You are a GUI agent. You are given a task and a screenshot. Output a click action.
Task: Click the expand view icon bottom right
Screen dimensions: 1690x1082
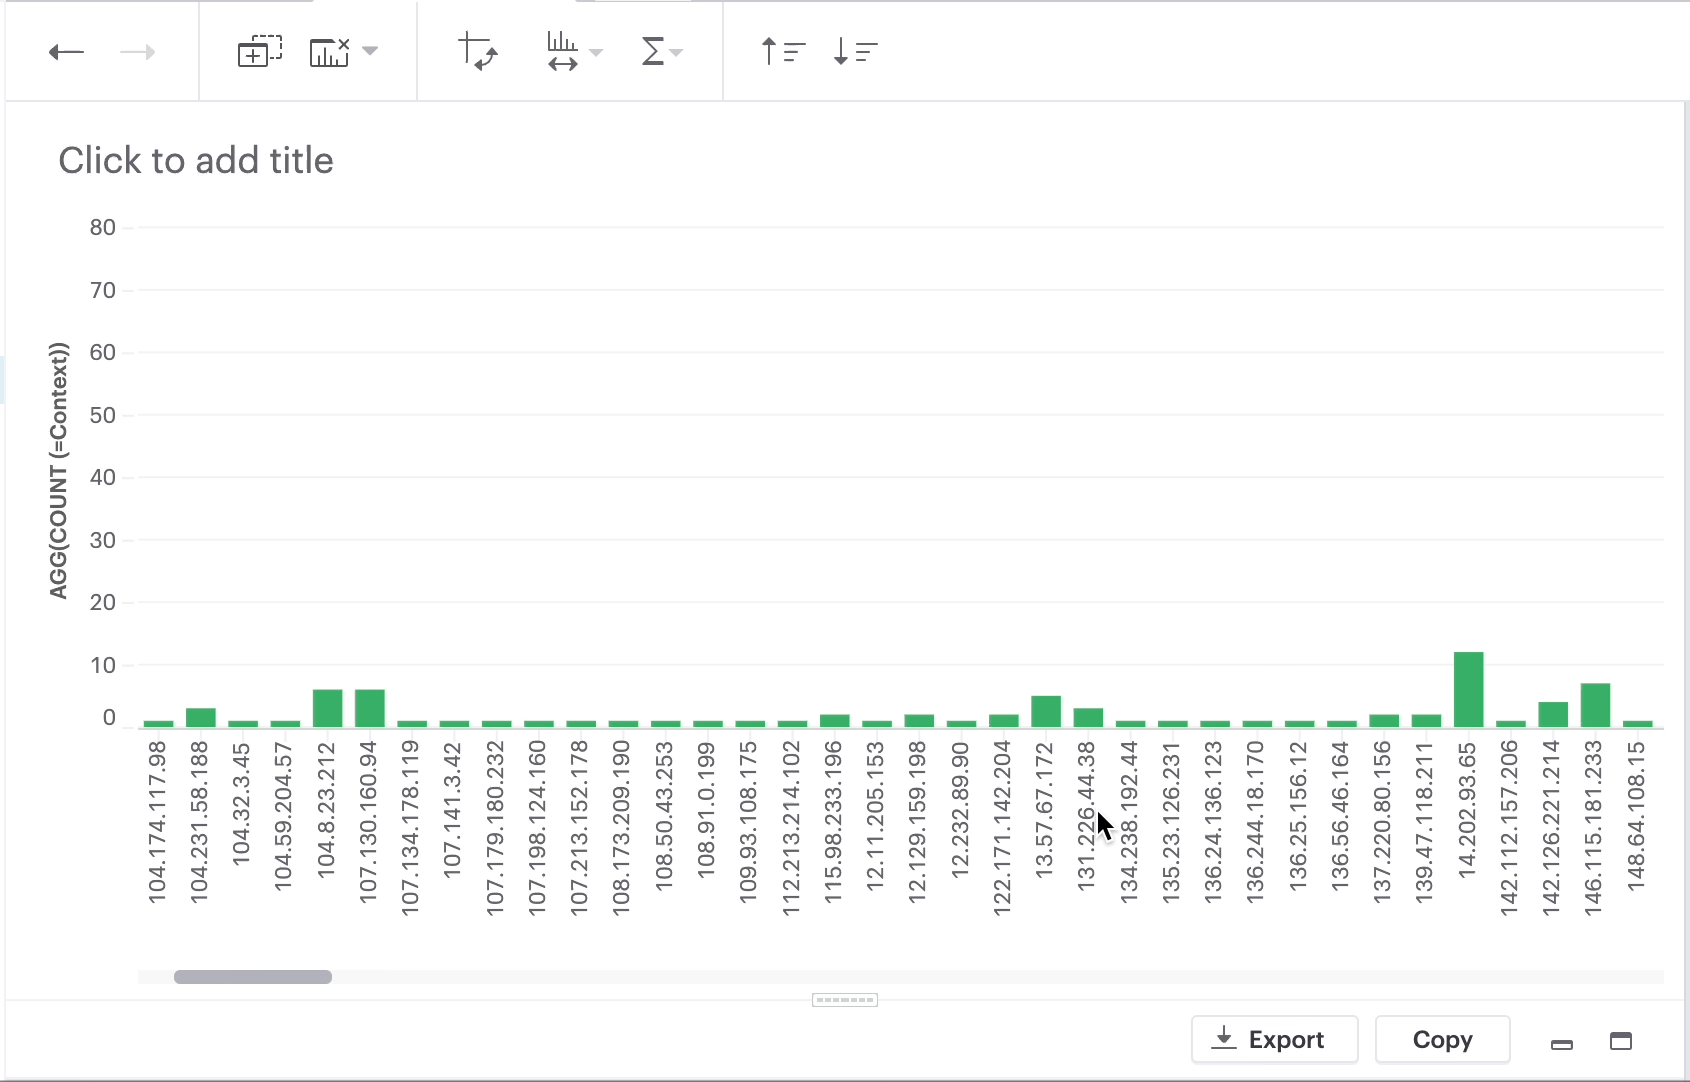point(1622,1042)
